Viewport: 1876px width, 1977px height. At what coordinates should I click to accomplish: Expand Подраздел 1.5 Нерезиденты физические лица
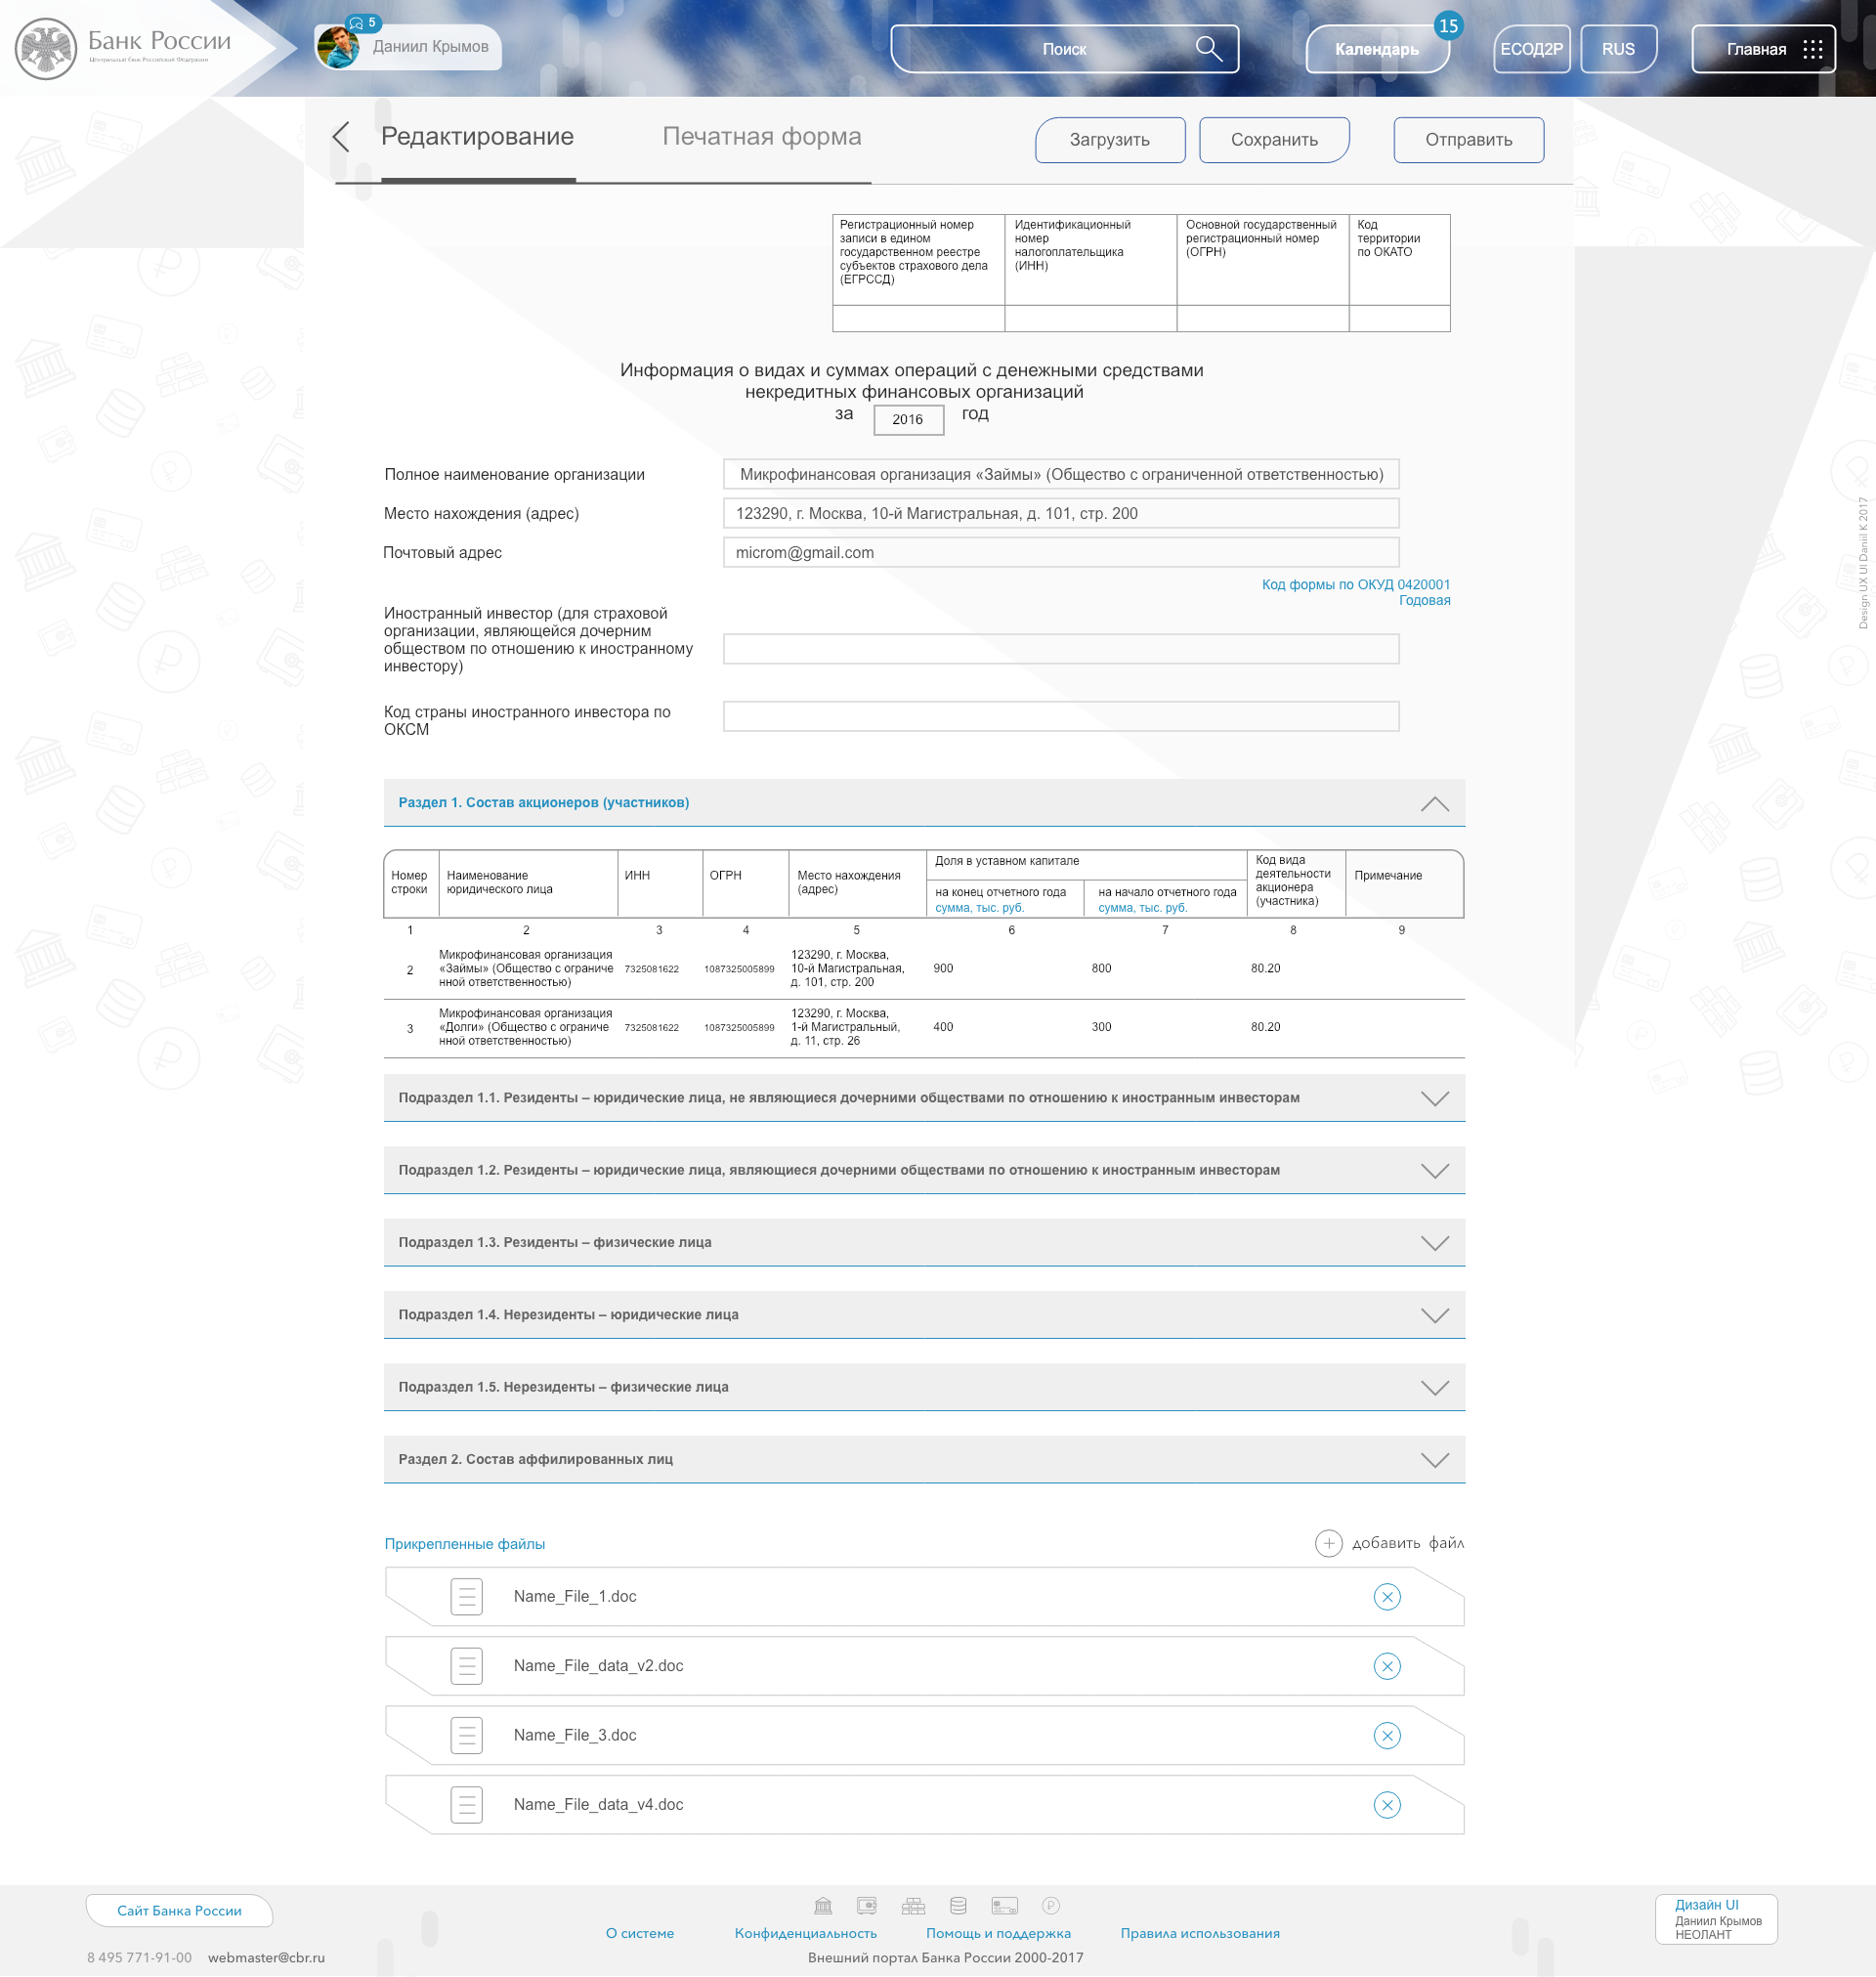coord(1434,1388)
